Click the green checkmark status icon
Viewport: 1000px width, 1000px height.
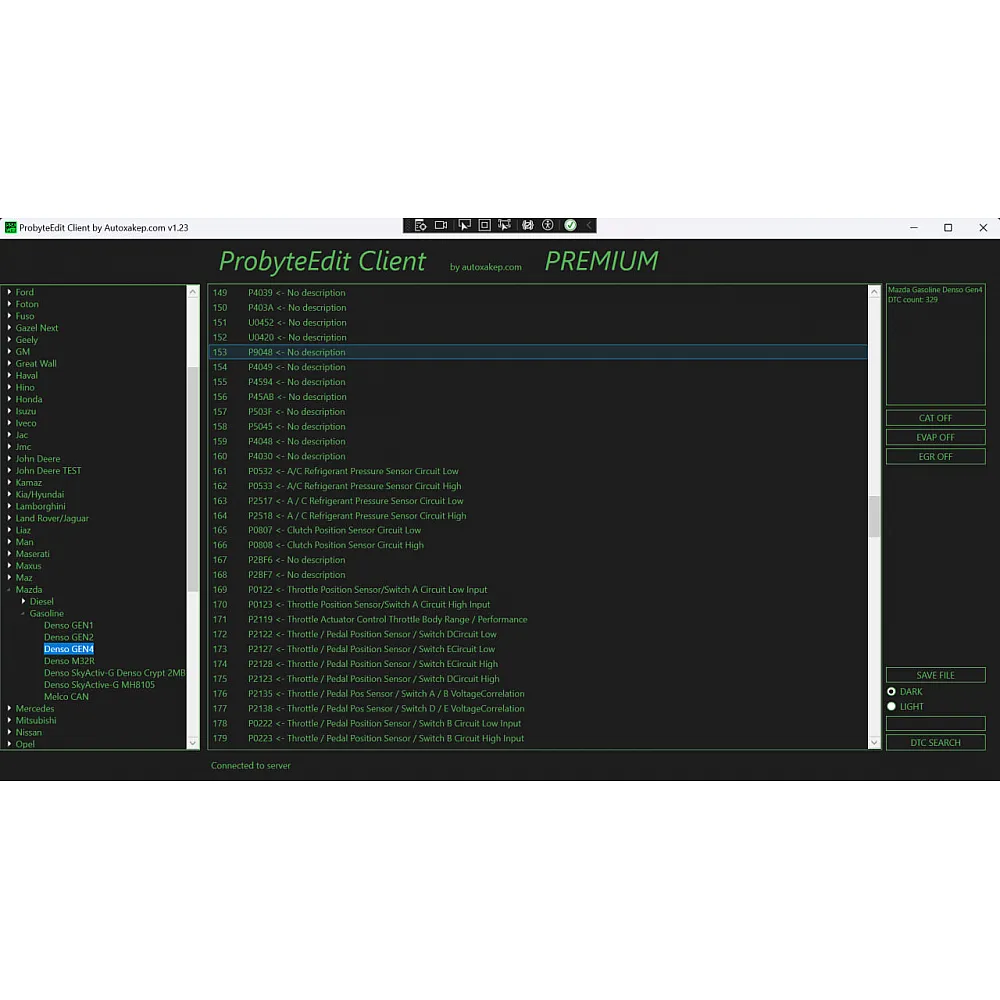[570, 226]
